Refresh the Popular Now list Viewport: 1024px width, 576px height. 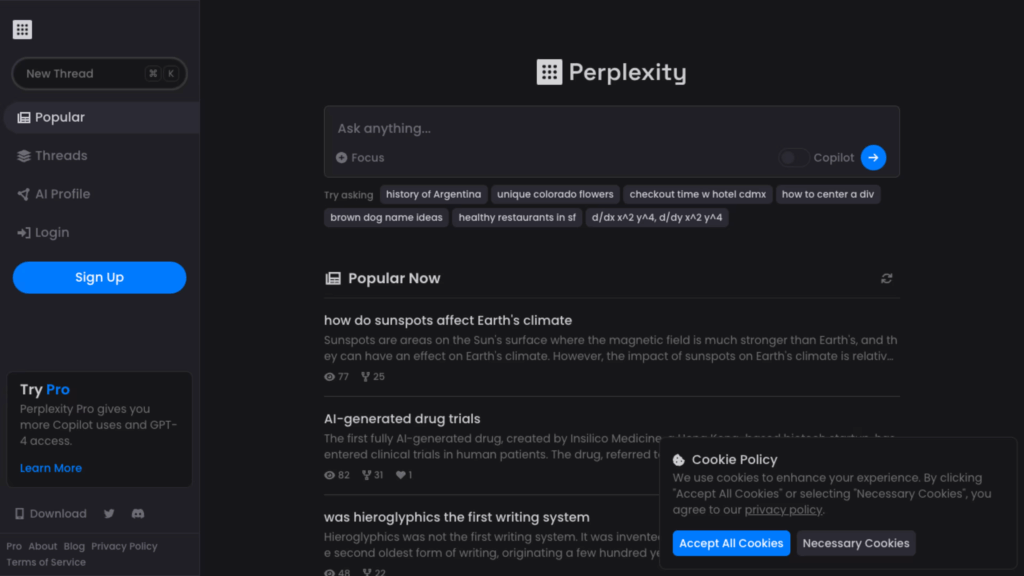point(886,278)
